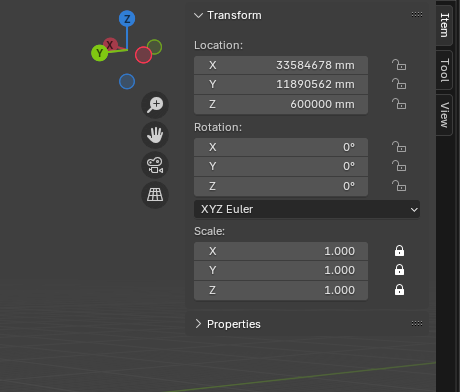
Task: Click the hand Move view icon
Action: point(155,135)
